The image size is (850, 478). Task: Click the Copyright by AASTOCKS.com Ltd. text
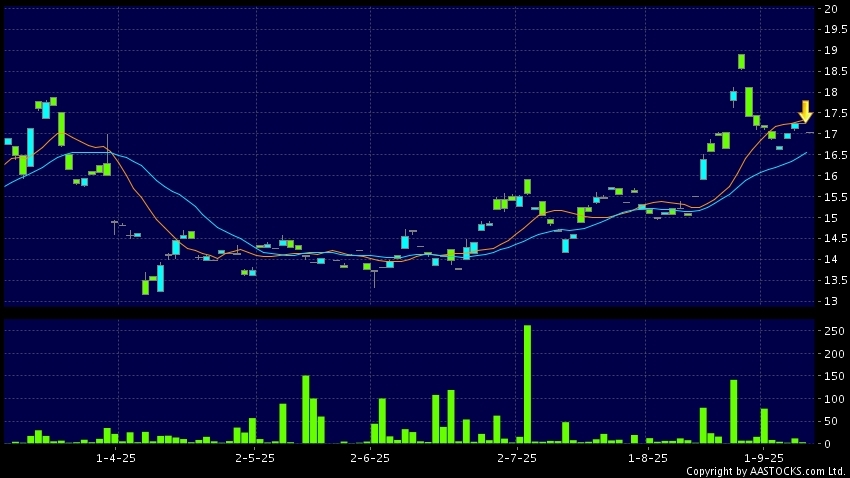pyautogui.click(x=765, y=471)
